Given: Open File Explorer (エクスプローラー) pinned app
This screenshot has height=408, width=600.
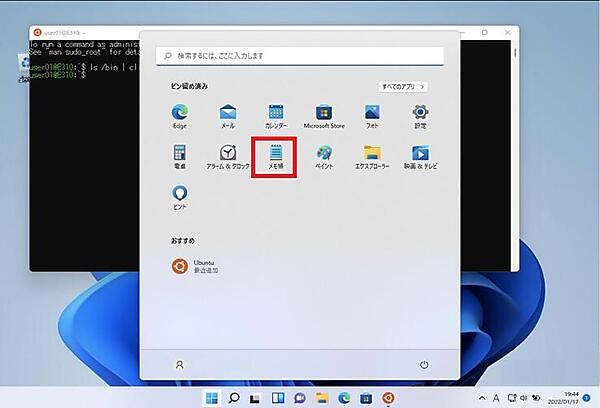Looking at the screenshot, I should tap(372, 157).
